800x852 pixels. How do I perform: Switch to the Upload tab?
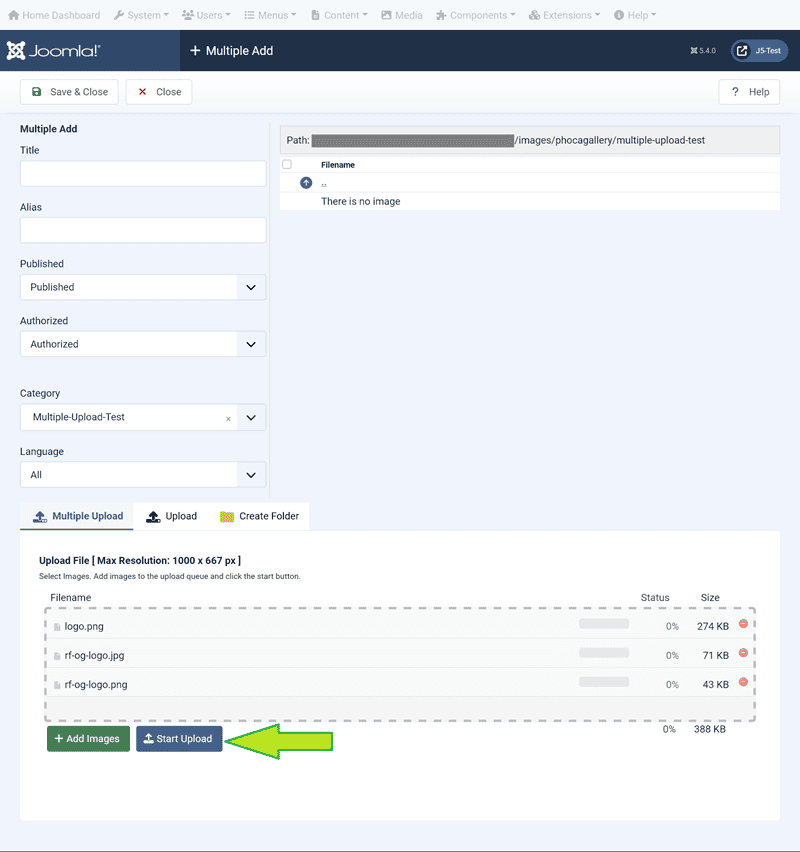[x=171, y=516]
